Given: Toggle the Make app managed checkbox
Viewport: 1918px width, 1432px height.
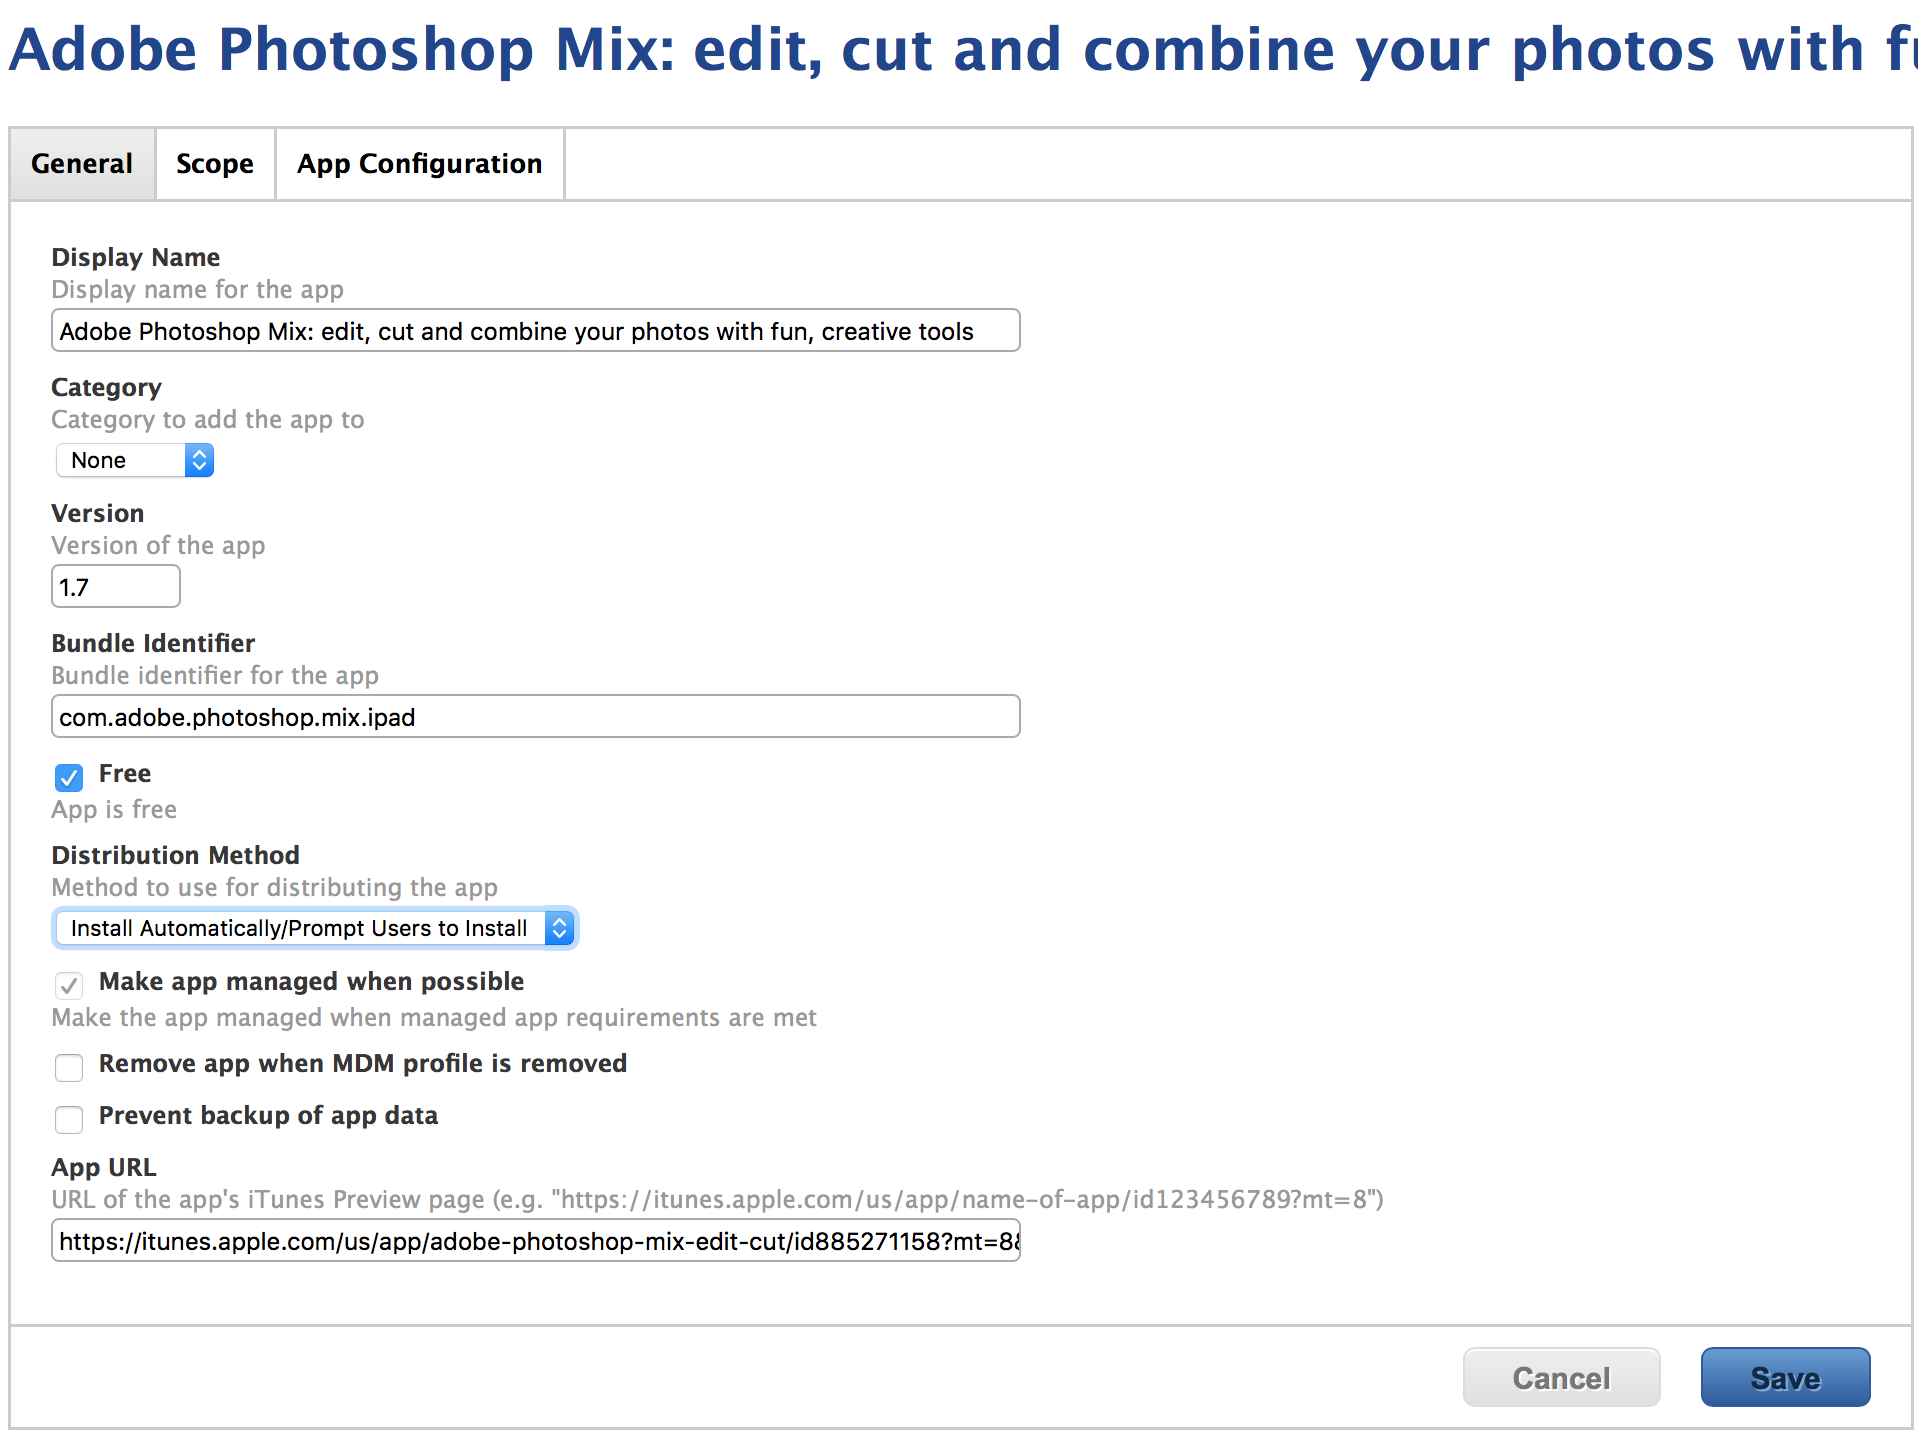Looking at the screenshot, I should (69, 985).
